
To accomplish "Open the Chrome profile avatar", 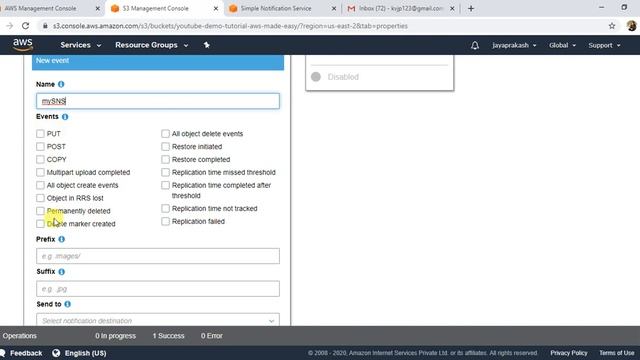I will (x=631, y=26).
